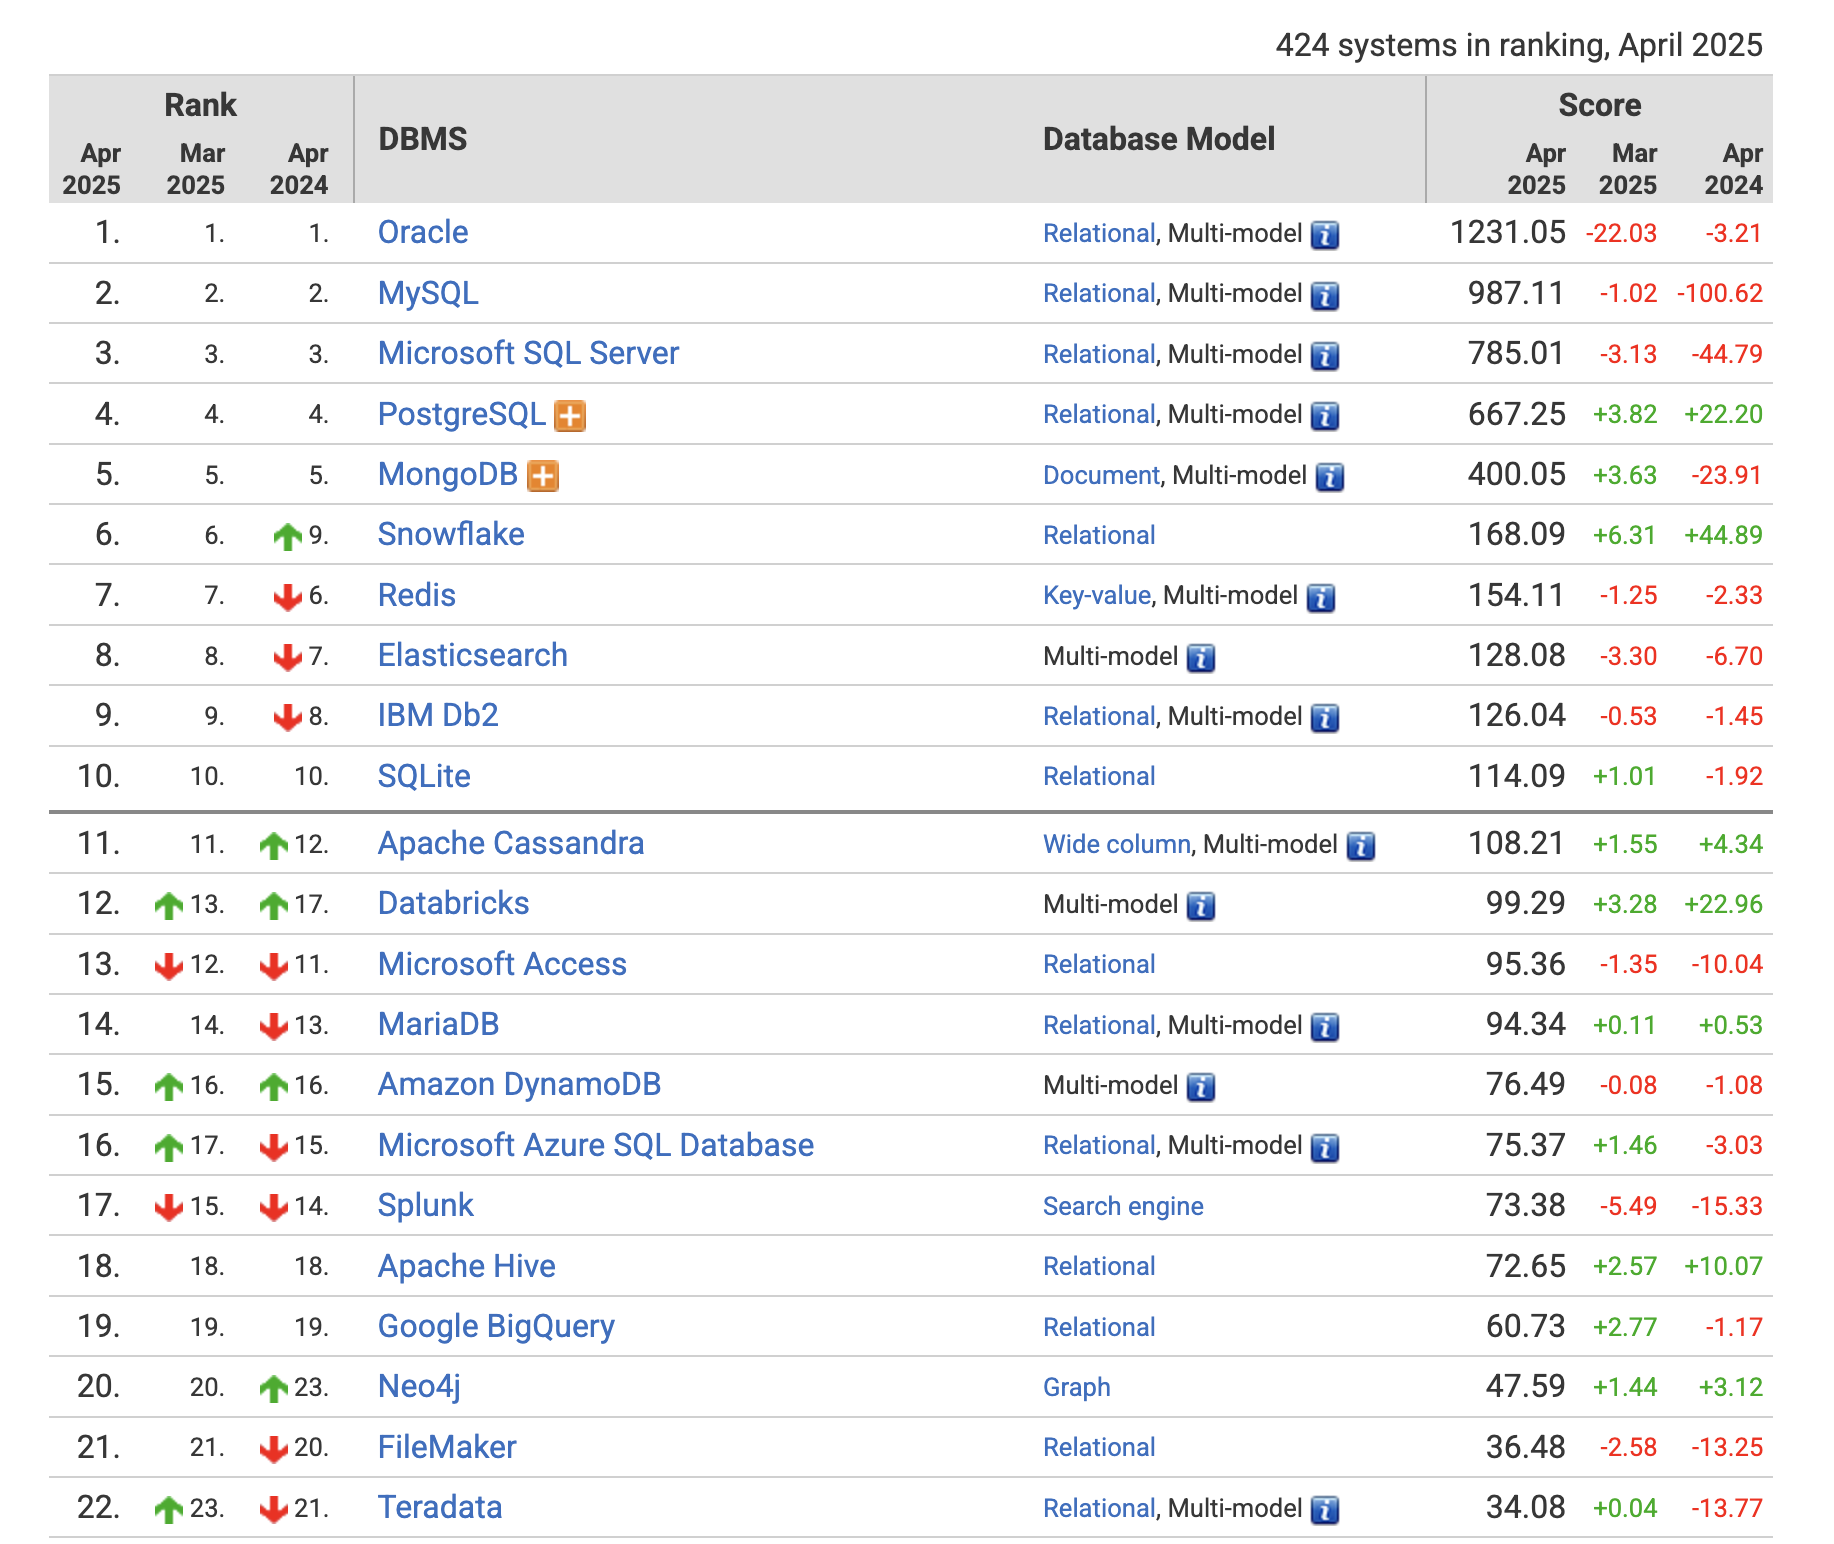Click the info icon in the Teradata row
Image resolution: width=1834 pixels, height=1544 pixels.
click(1324, 1509)
